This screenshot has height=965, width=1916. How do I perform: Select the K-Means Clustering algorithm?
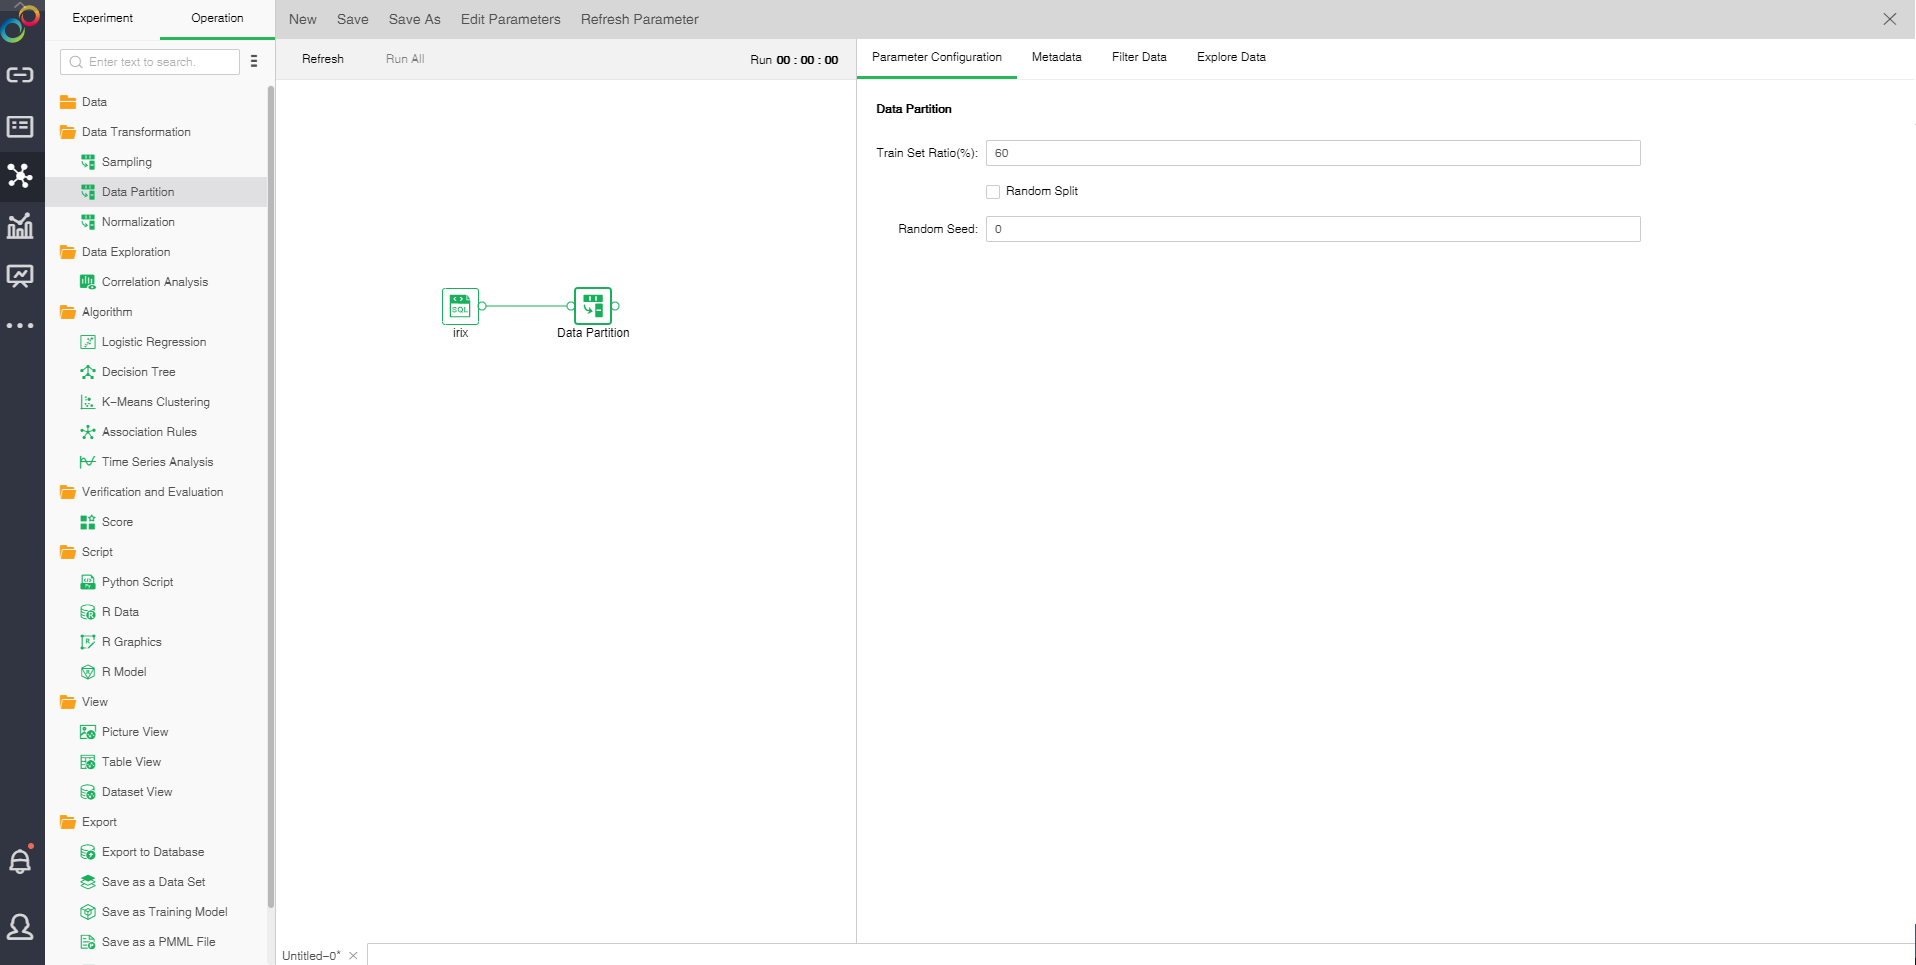tap(156, 402)
